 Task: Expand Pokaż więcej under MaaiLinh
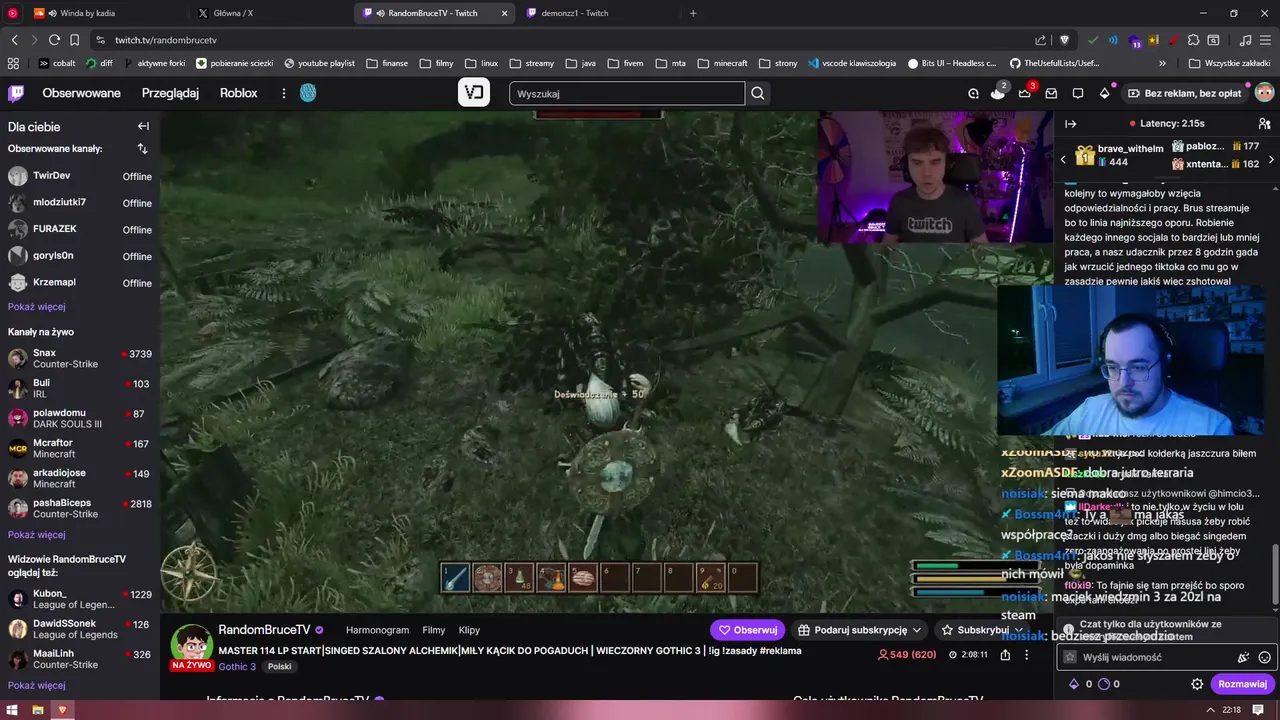[x=37, y=686]
